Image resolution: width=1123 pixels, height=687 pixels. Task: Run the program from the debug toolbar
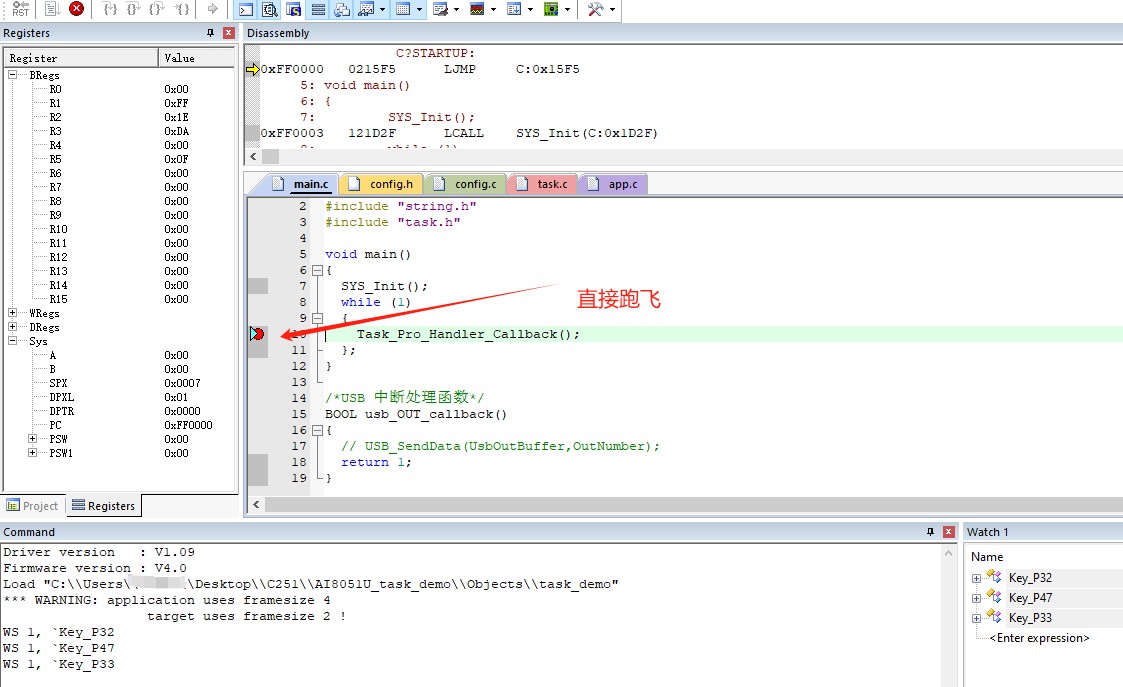pos(52,9)
